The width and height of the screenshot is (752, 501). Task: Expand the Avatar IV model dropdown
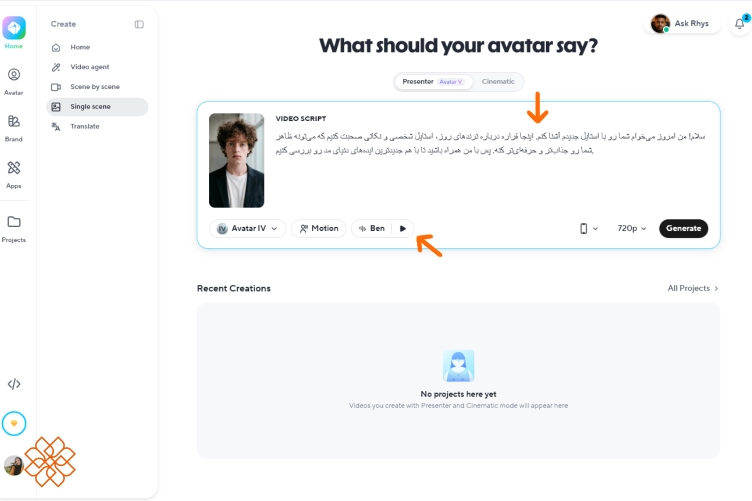coord(247,229)
